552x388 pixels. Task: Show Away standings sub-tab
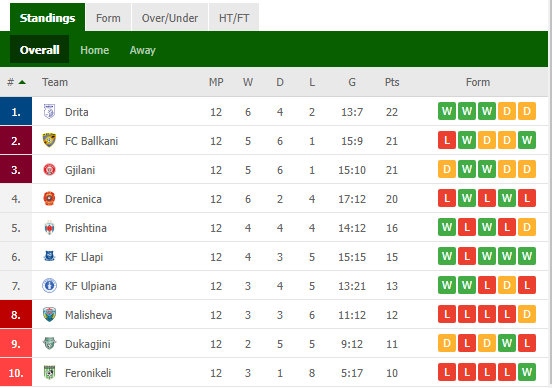pos(142,50)
